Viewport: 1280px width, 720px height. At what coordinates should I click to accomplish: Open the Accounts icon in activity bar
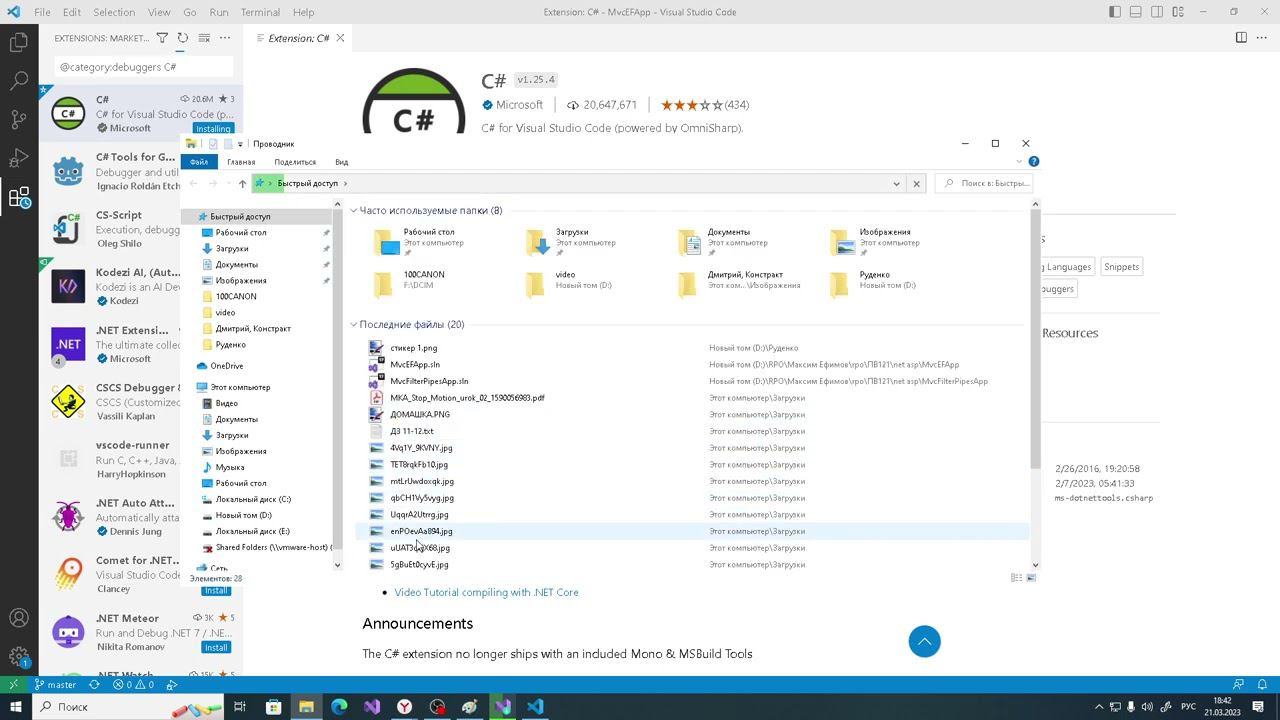(19, 618)
